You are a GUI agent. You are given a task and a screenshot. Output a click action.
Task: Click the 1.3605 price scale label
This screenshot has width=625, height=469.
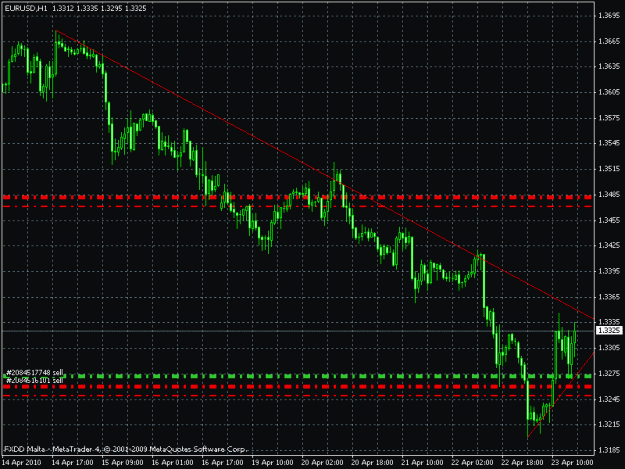609,92
